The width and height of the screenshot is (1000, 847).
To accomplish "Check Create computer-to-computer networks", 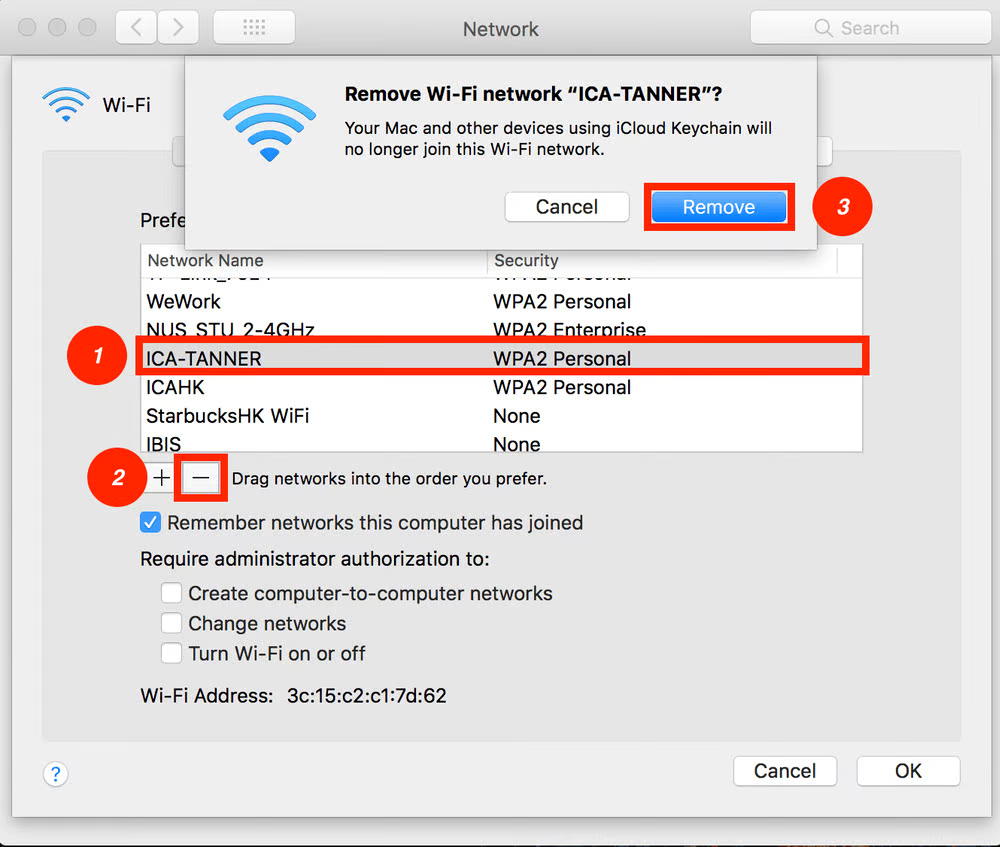I will tap(171, 593).
